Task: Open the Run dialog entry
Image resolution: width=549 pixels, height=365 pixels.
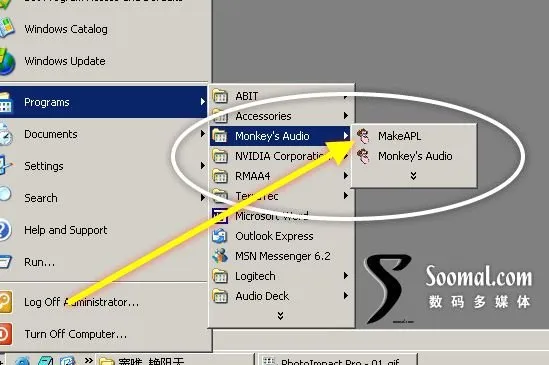Action: [x=104, y=262]
